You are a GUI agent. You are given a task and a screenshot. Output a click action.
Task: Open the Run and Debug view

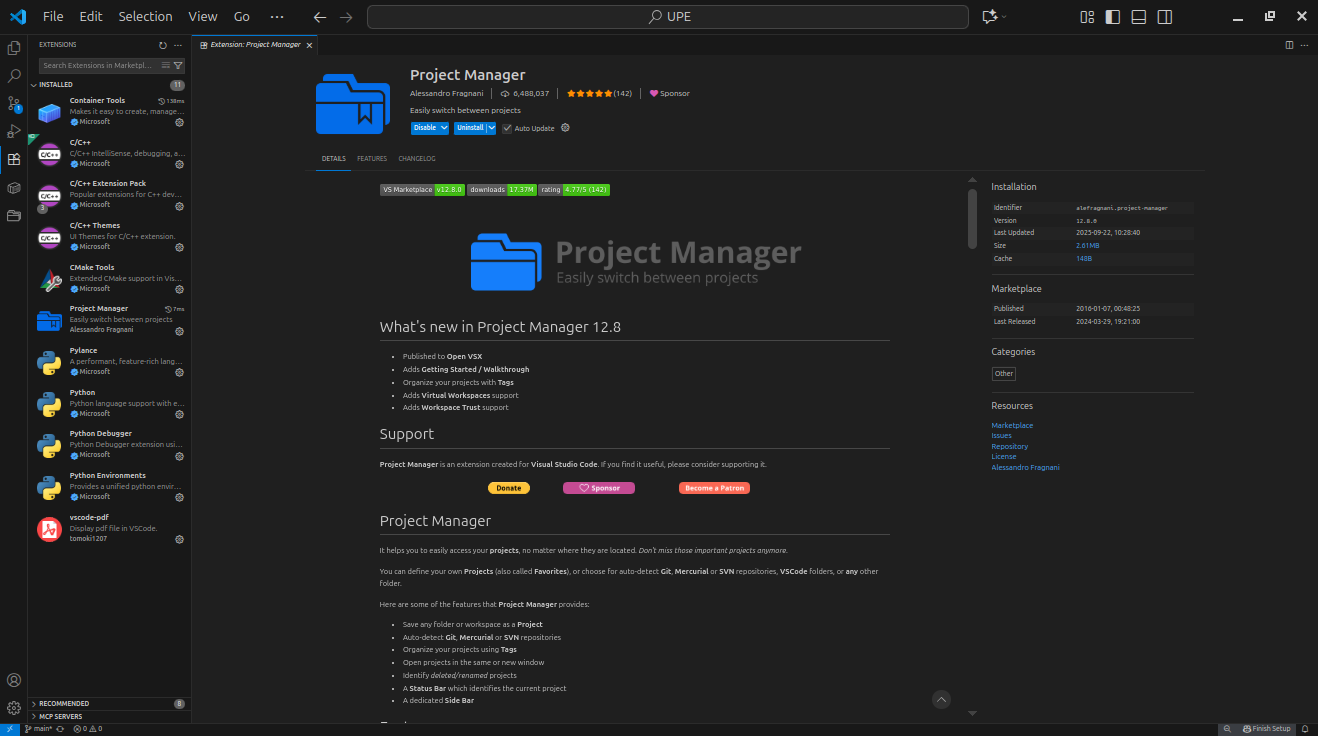(x=13, y=131)
